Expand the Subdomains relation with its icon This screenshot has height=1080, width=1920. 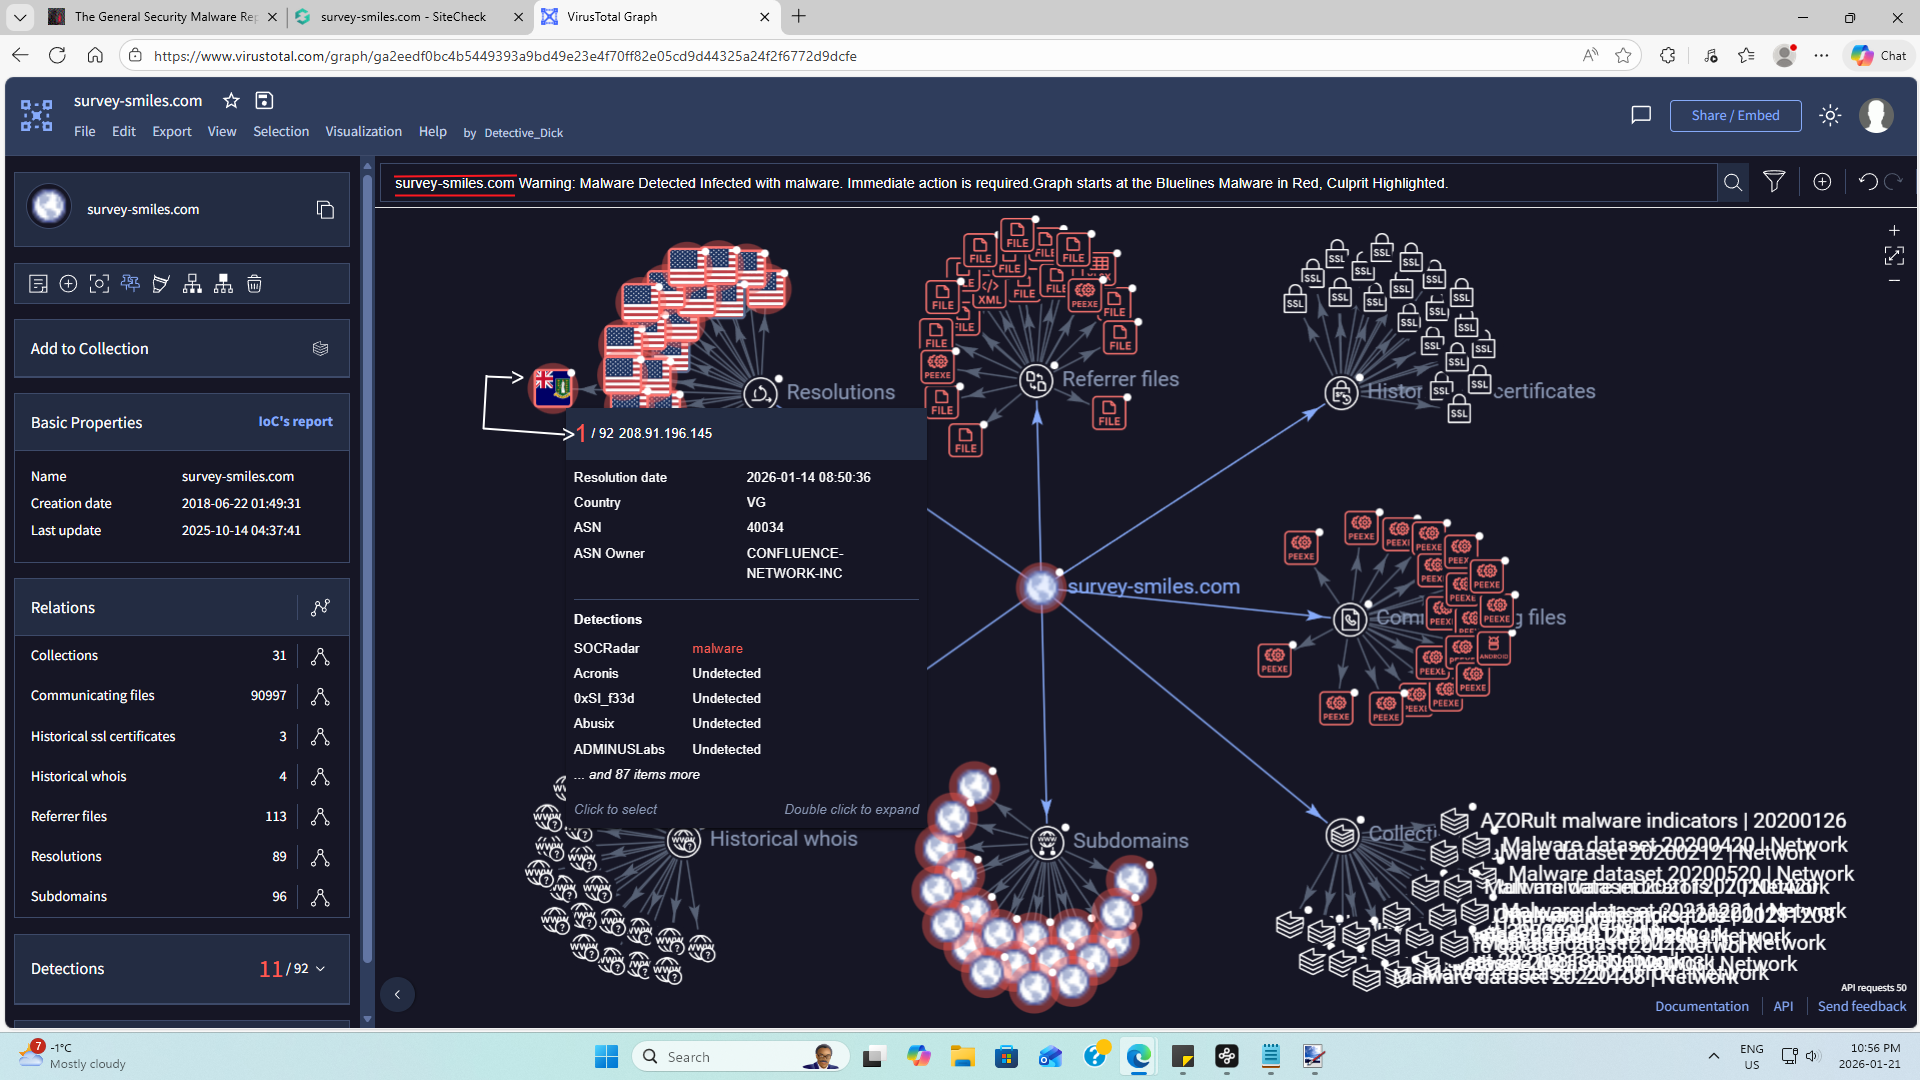320,897
